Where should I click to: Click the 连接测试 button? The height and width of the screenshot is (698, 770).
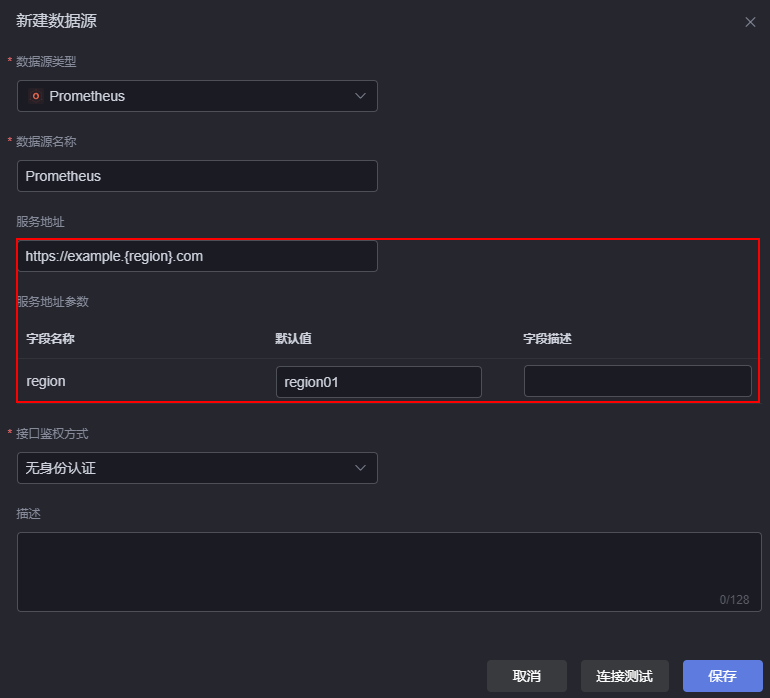(624, 676)
